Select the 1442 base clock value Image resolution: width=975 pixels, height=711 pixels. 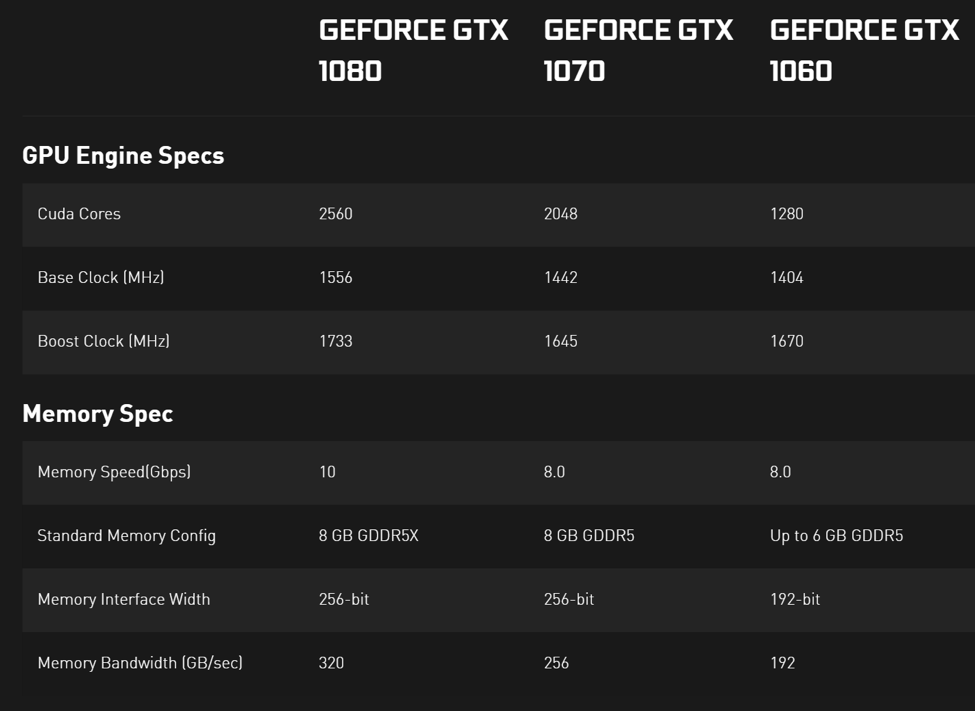[561, 277]
